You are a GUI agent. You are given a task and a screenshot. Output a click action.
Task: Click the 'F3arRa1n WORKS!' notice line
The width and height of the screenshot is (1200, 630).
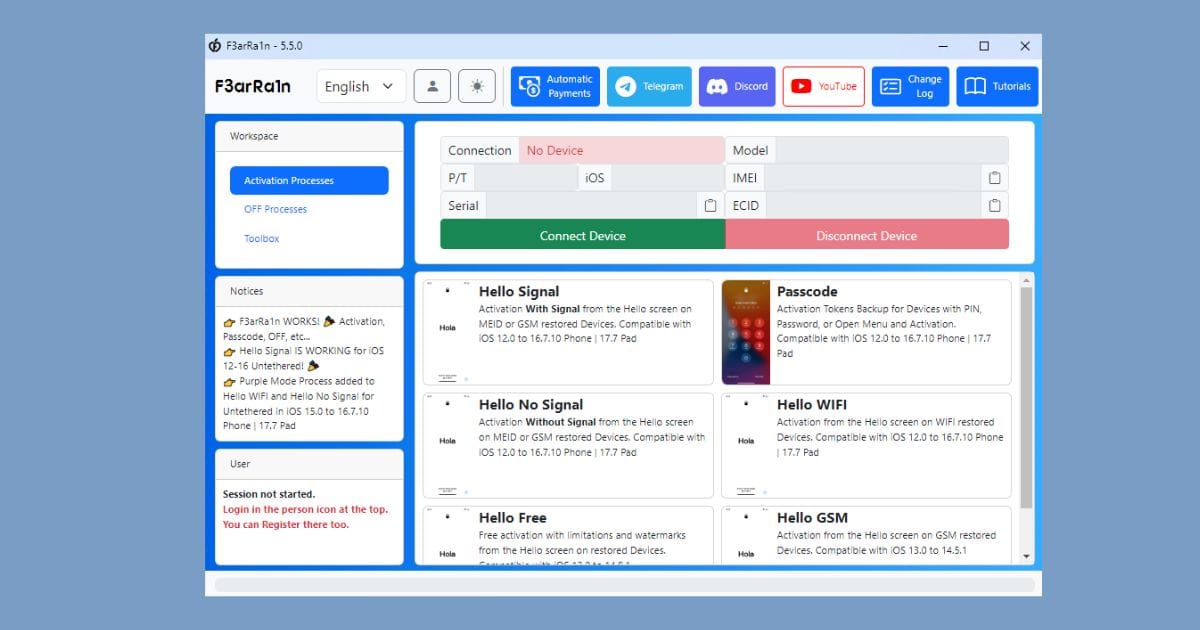click(304, 329)
